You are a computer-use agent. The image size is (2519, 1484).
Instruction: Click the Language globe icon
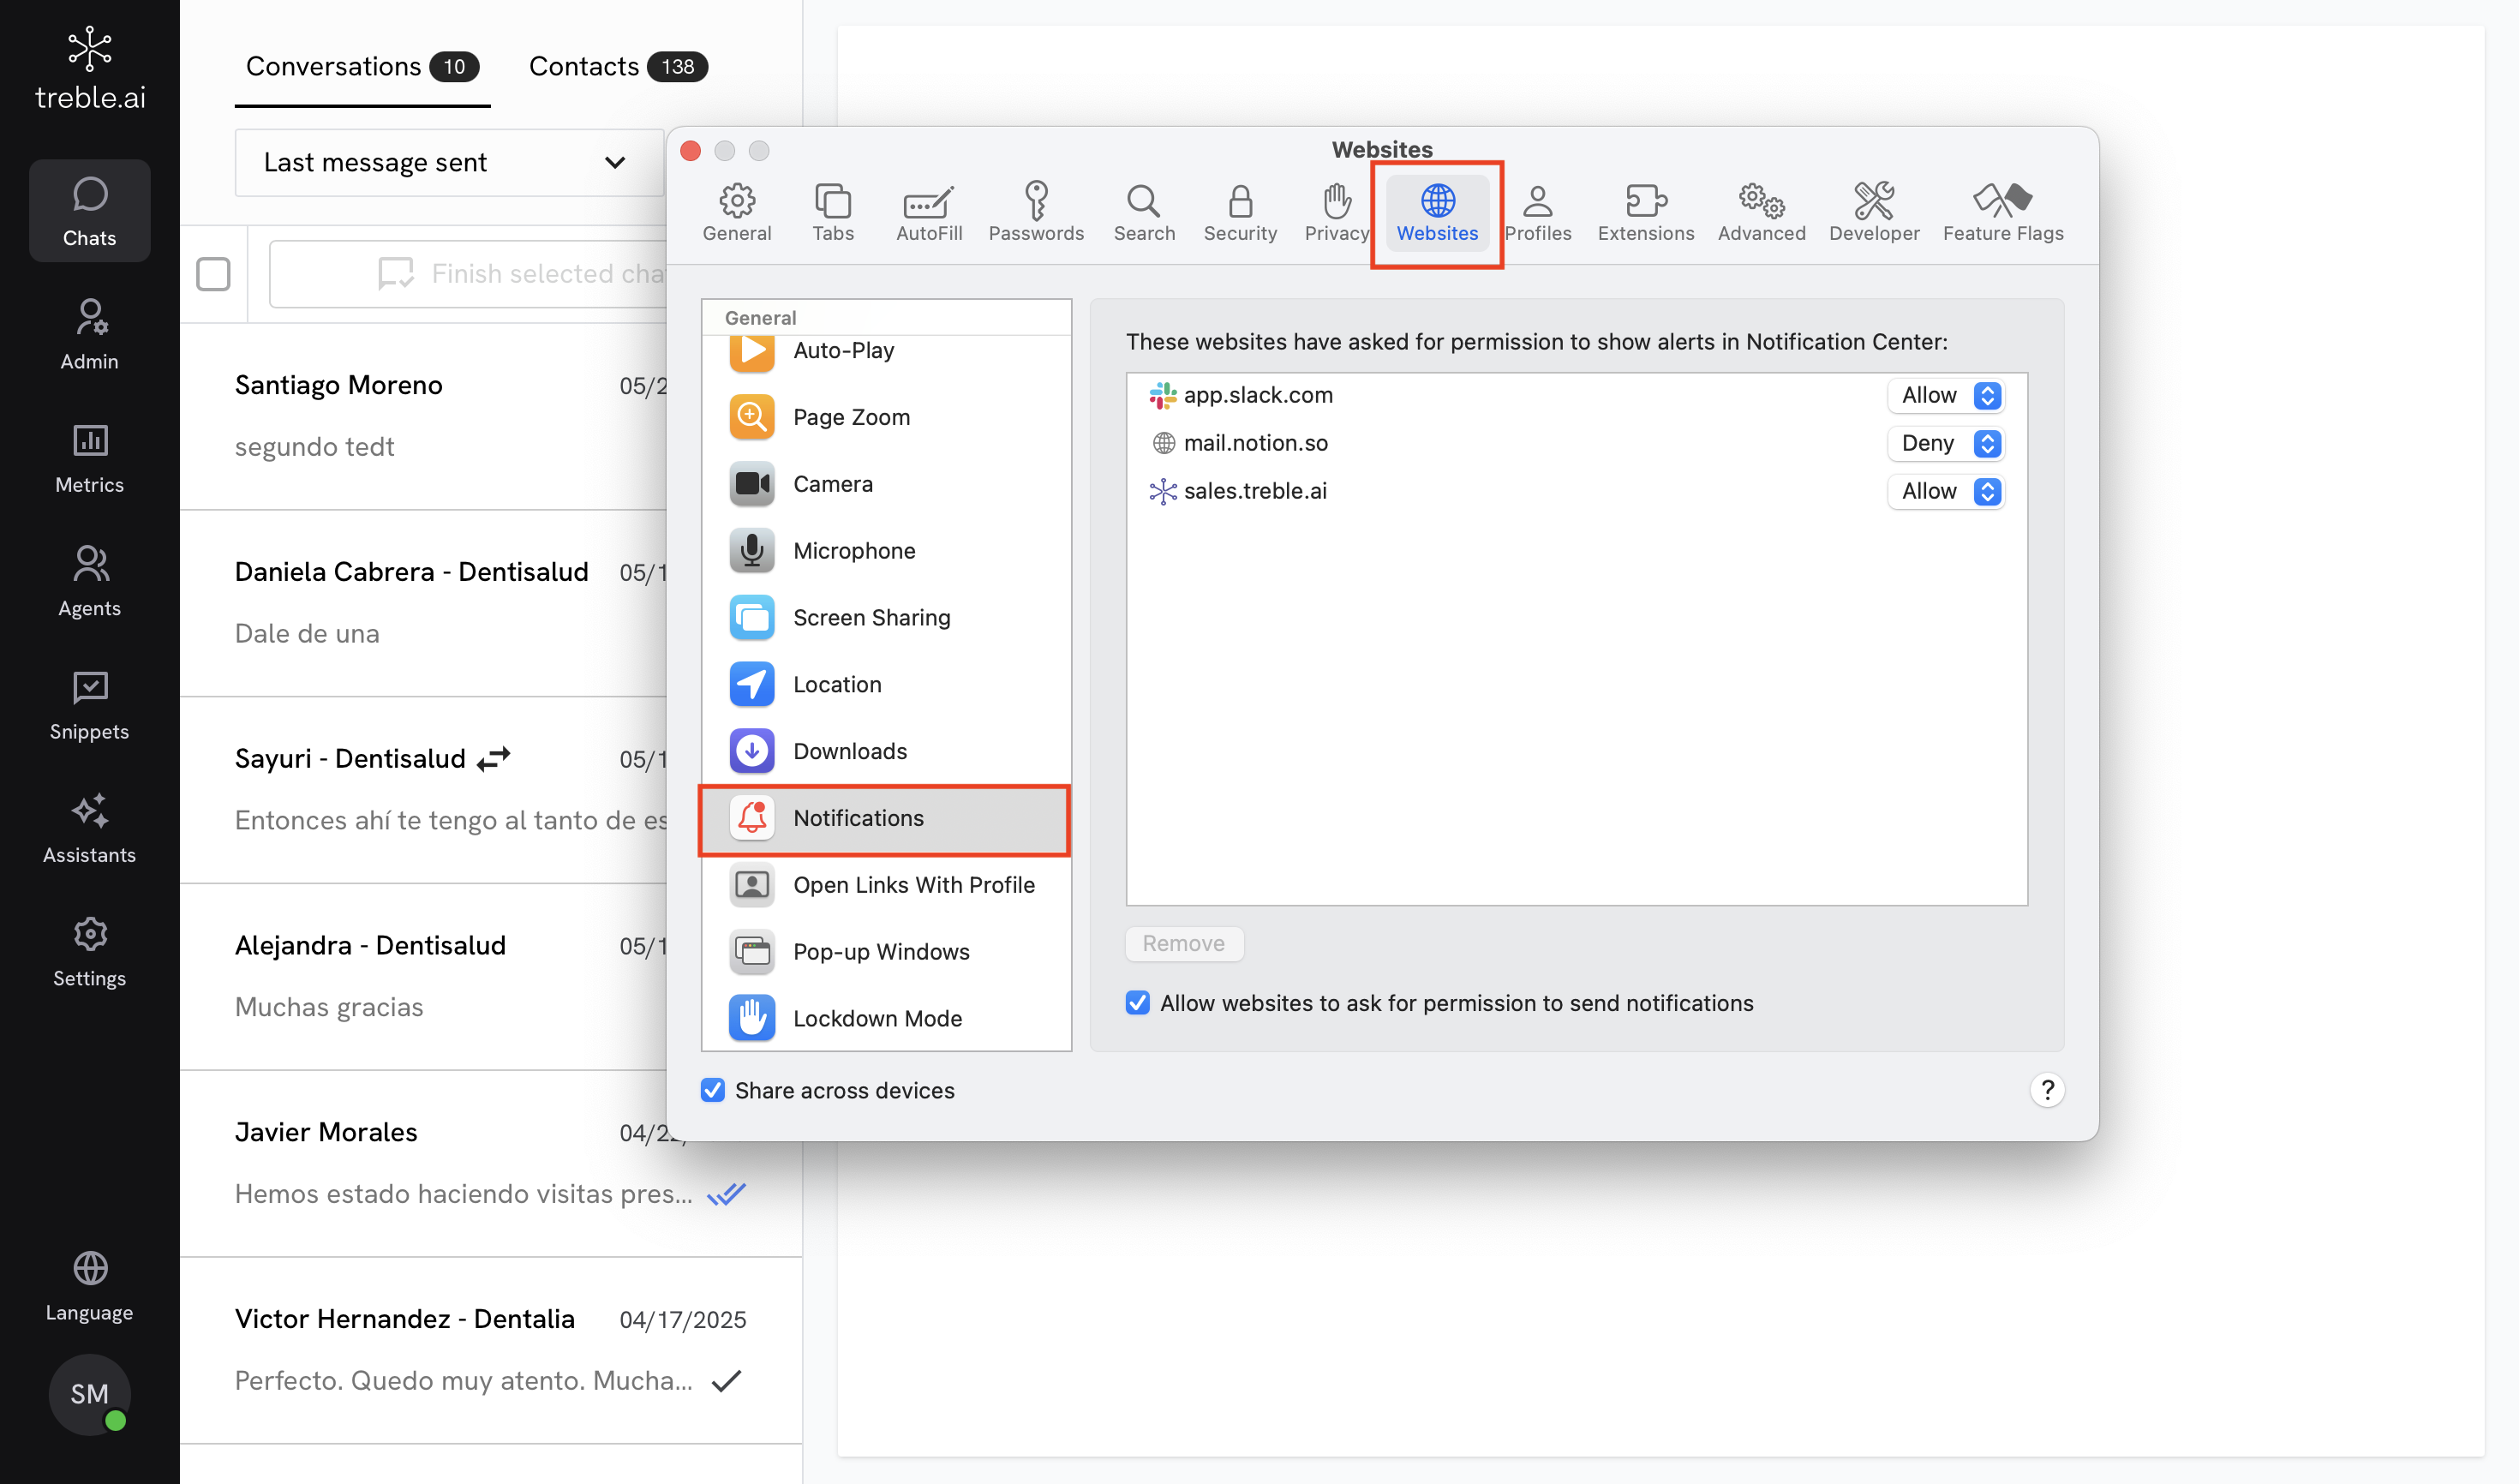click(89, 1268)
